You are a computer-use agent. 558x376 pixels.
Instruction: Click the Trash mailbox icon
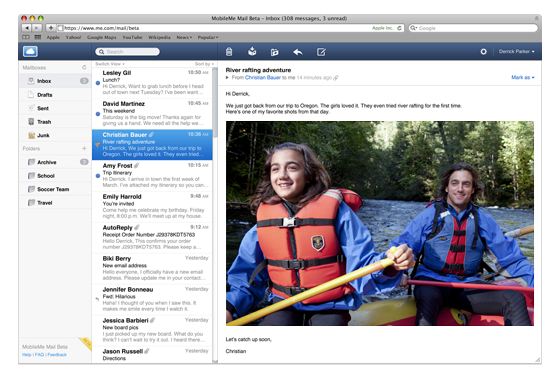[x=31, y=122]
